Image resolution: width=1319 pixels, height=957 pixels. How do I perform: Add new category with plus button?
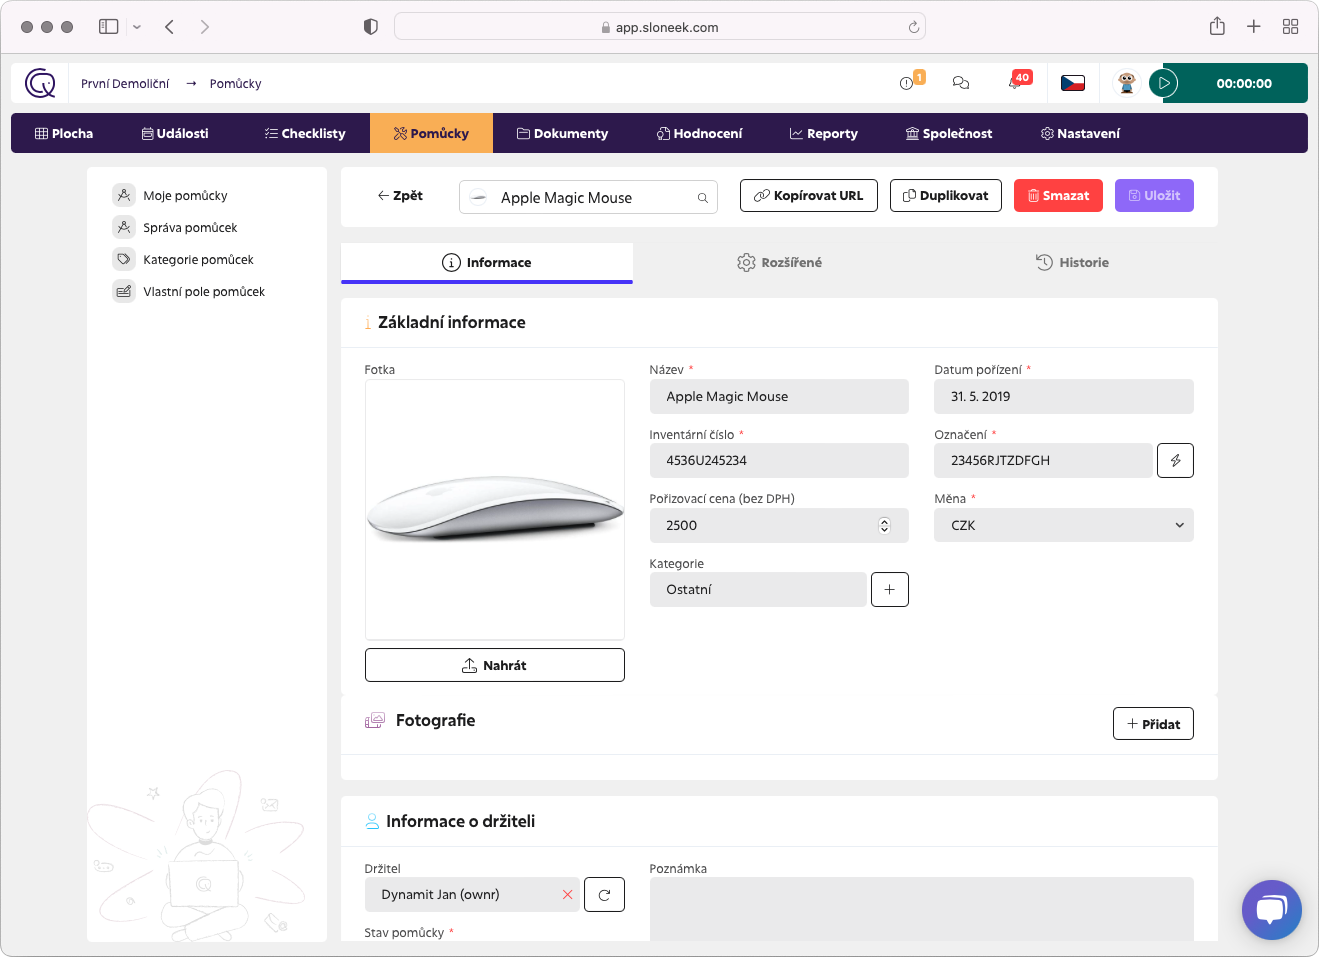[890, 589]
